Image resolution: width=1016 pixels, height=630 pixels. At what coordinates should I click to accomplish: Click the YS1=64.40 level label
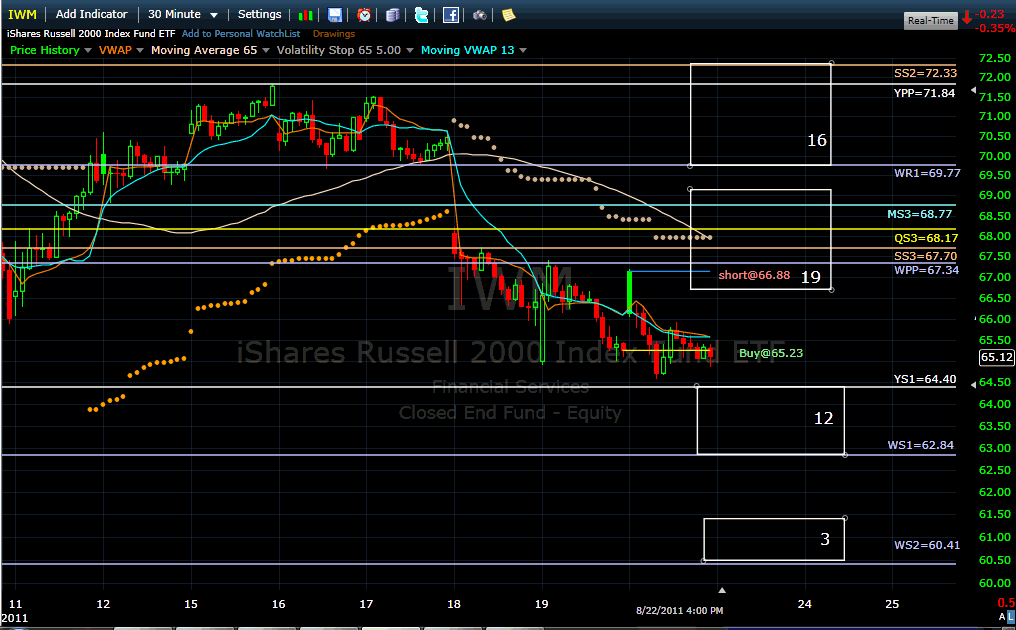coord(925,379)
